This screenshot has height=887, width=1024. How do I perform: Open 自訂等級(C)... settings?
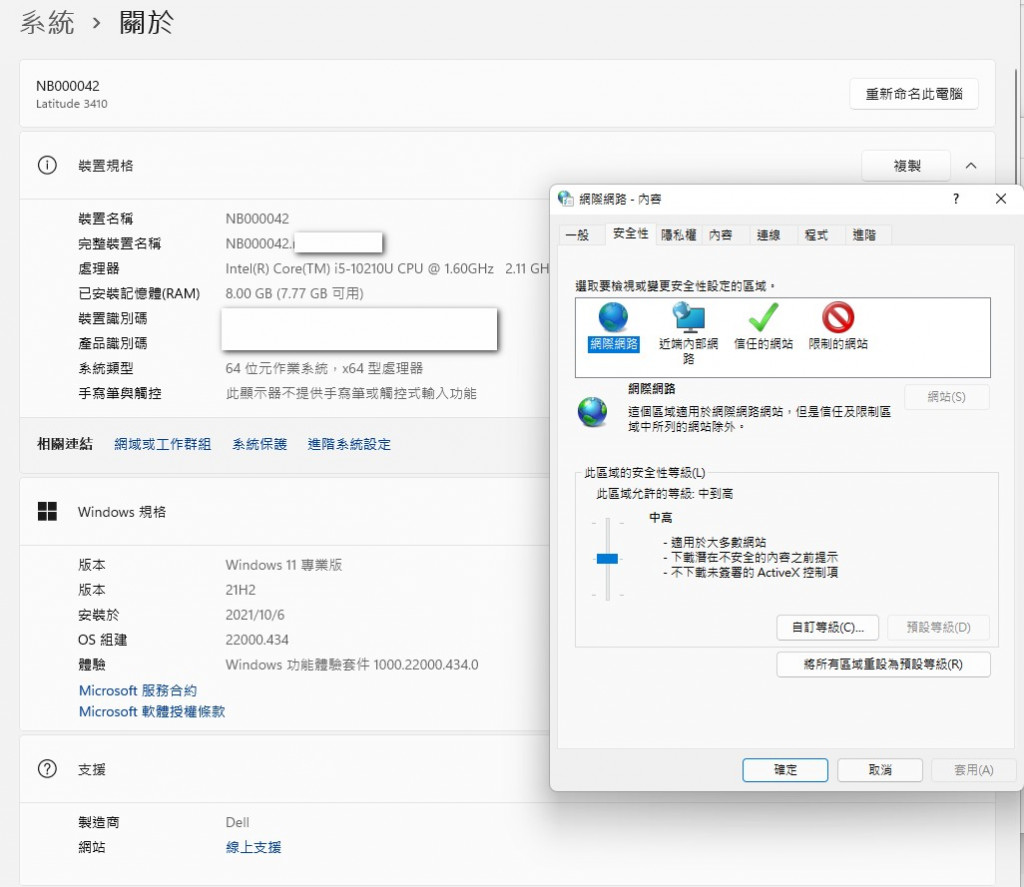tap(827, 628)
